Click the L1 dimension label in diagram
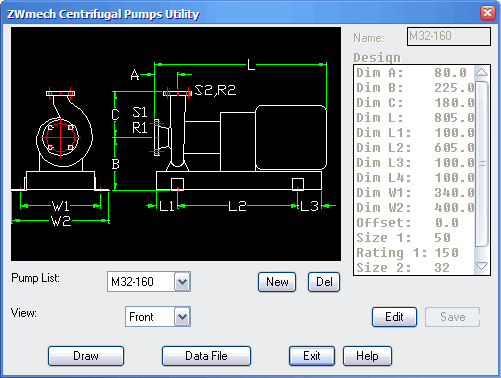 (x=167, y=206)
